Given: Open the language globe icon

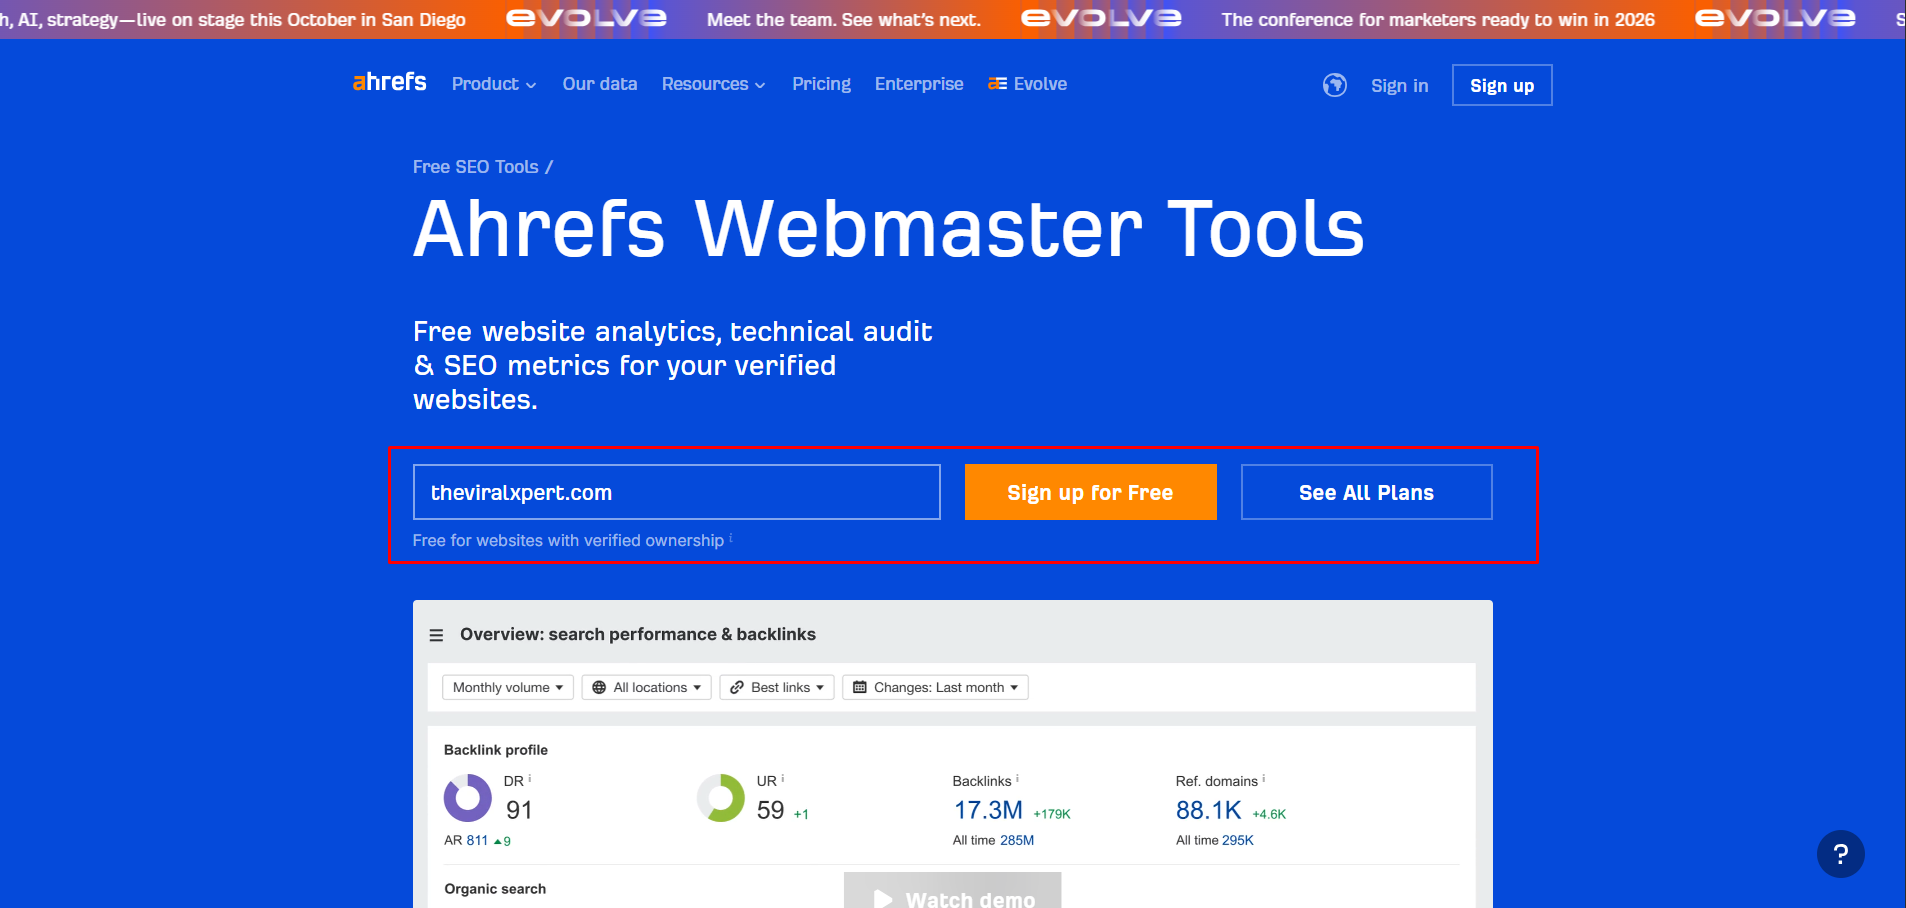Looking at the screenshot, I should point(1334,85).
